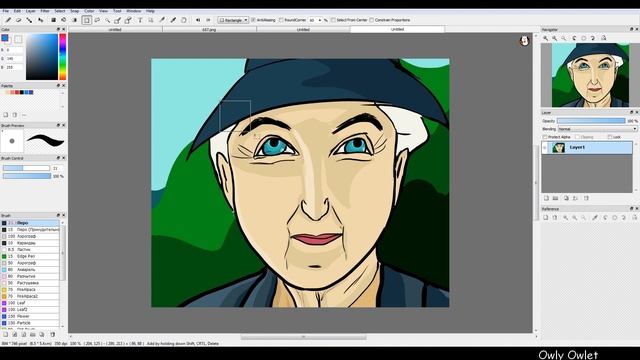Float the Color panel
This screenshot has width=640, height=360.
click(x=58, y=29)
